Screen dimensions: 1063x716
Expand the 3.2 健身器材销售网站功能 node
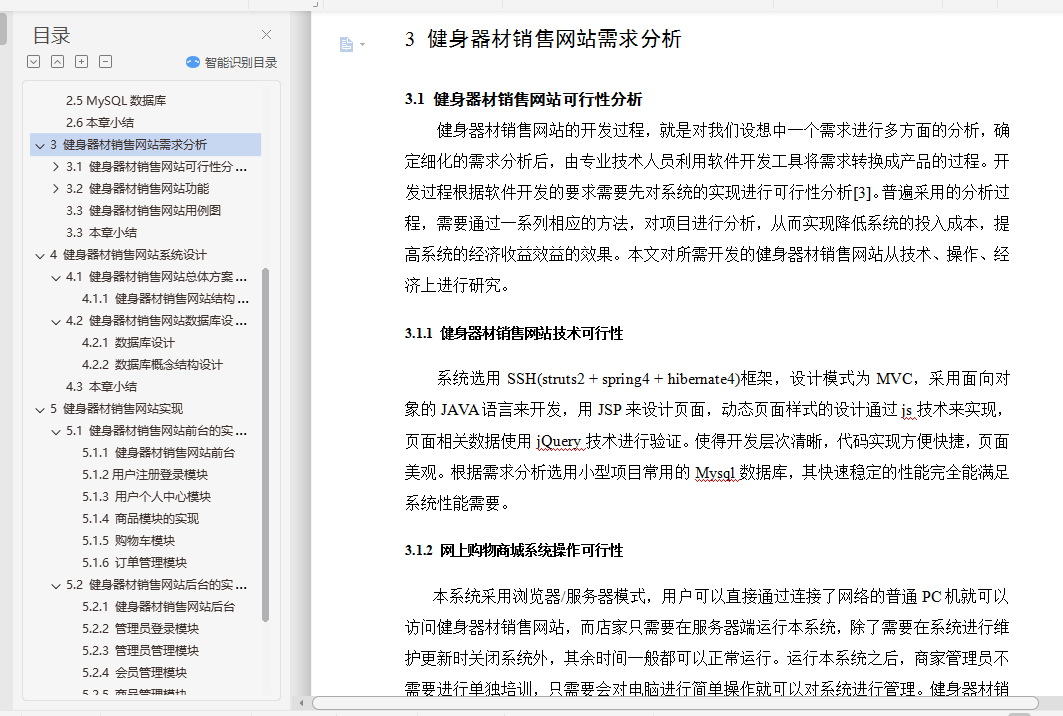(x=56, y=188)
